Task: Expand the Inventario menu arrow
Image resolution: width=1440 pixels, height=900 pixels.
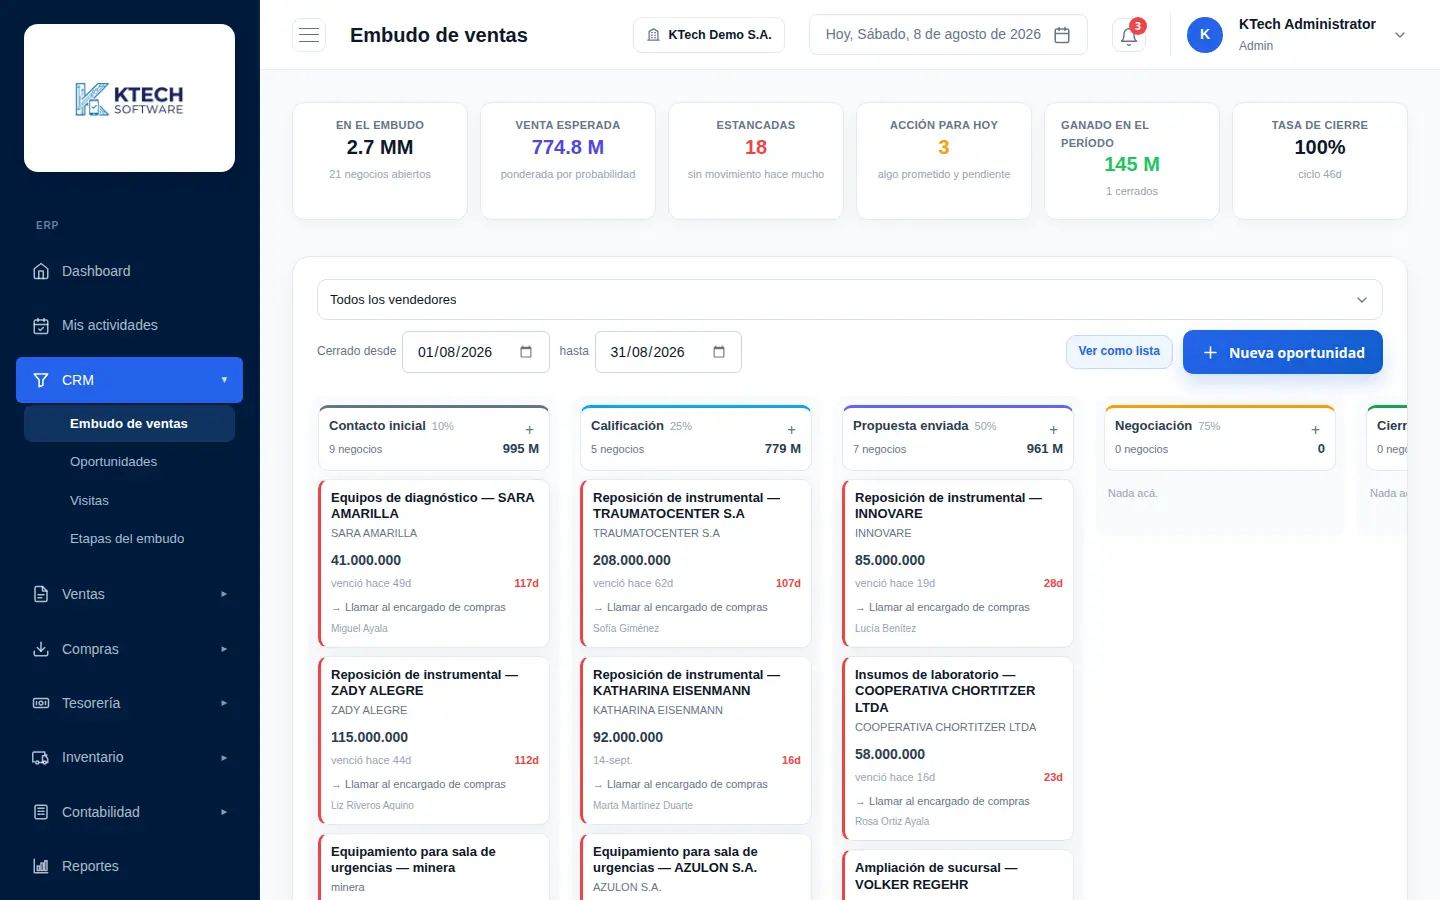Action: coord(224,757)
